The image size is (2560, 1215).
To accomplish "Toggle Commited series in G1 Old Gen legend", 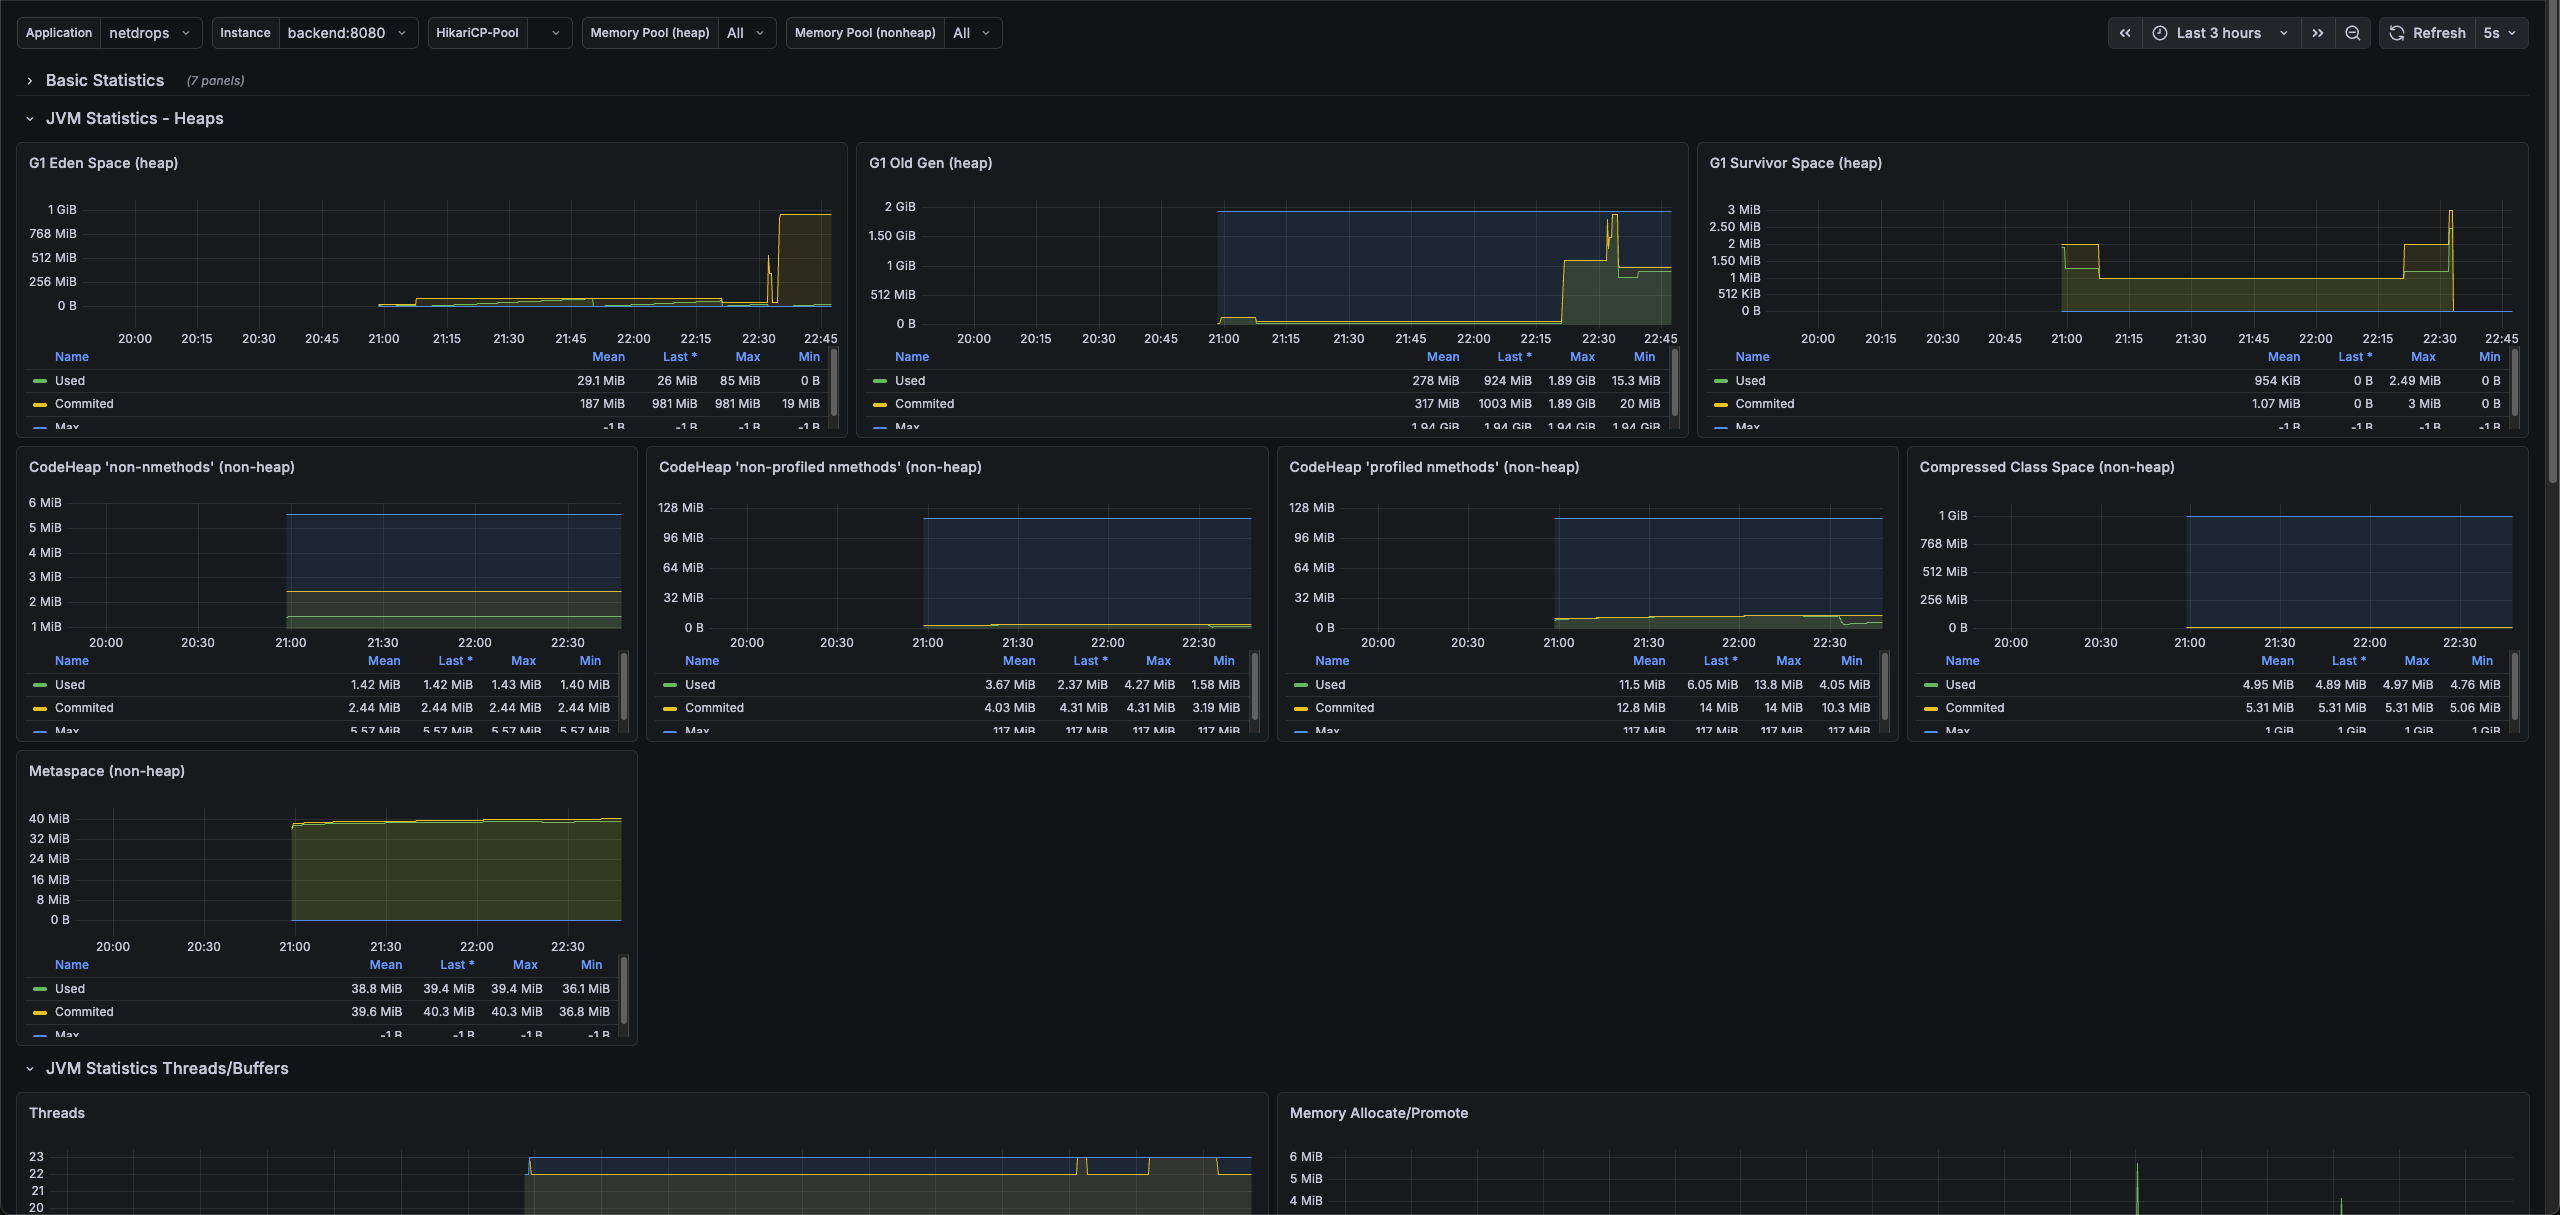I will (924, 404).
